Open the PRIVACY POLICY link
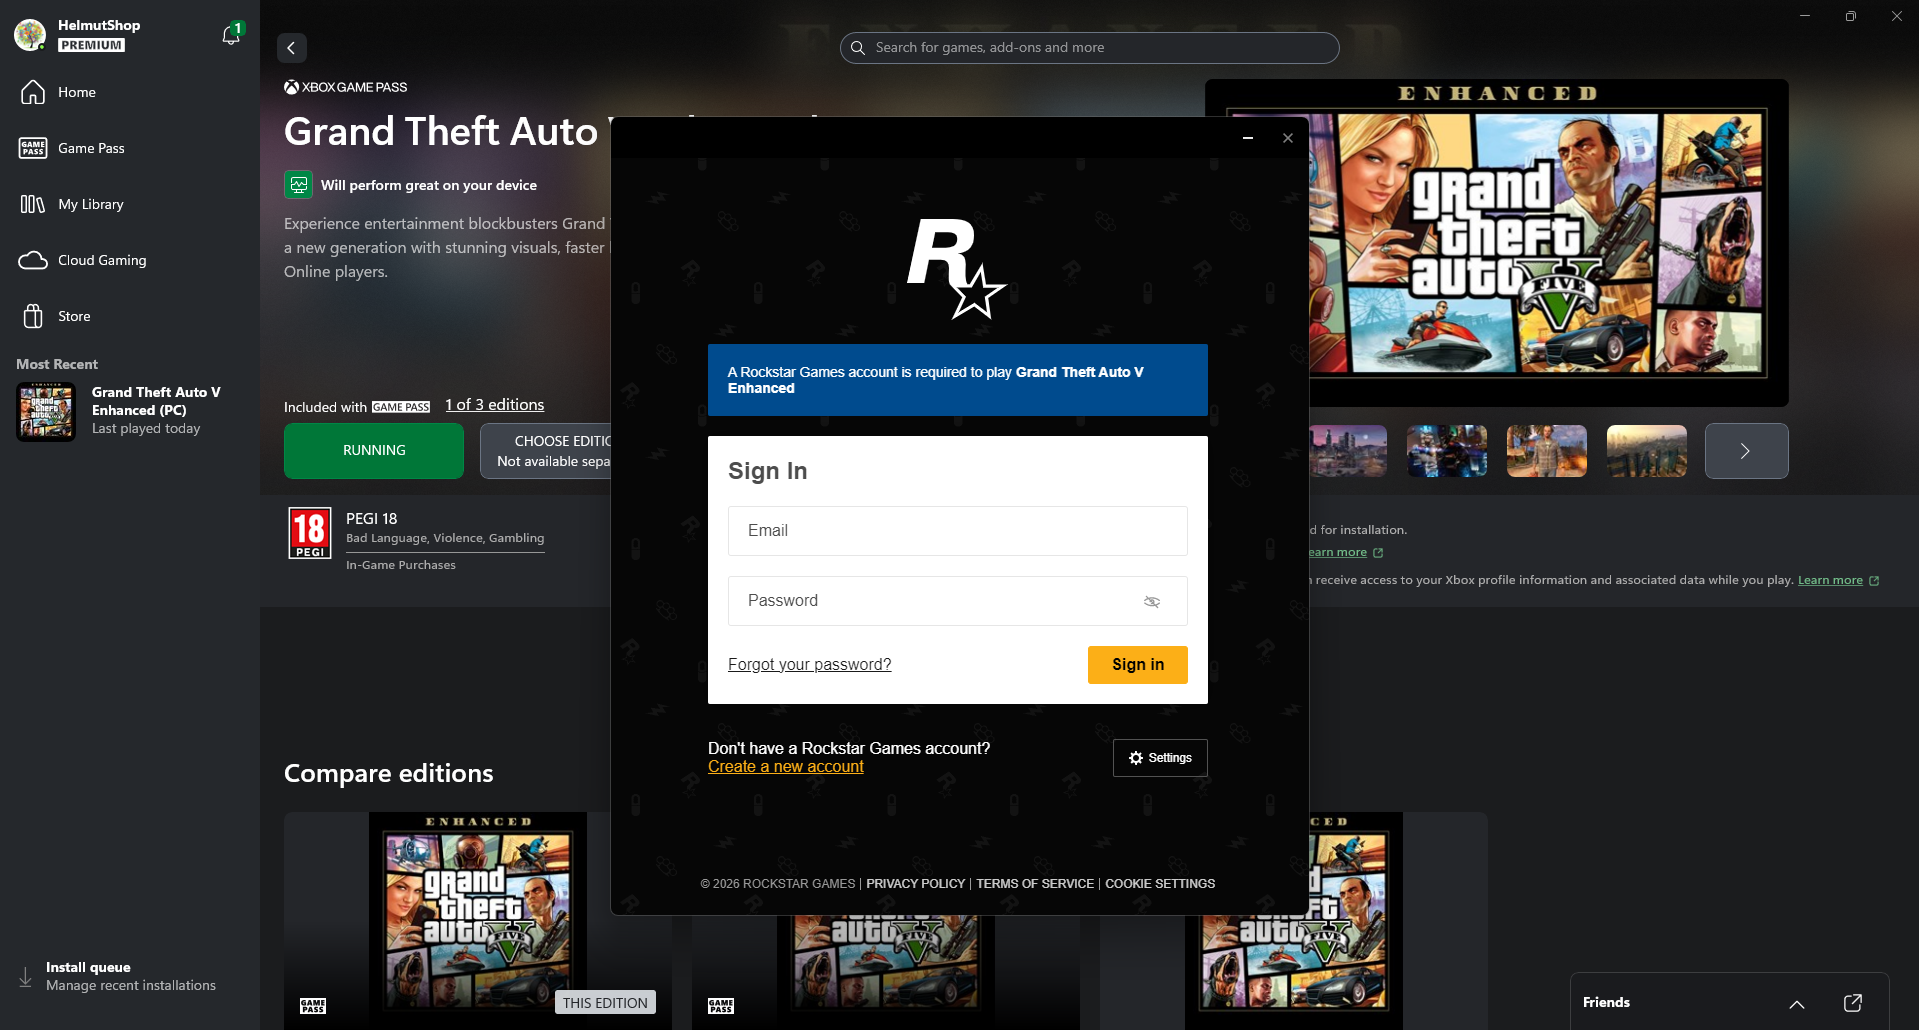The width and height of the screenshot is (1919, 1030). click(916, 884)
